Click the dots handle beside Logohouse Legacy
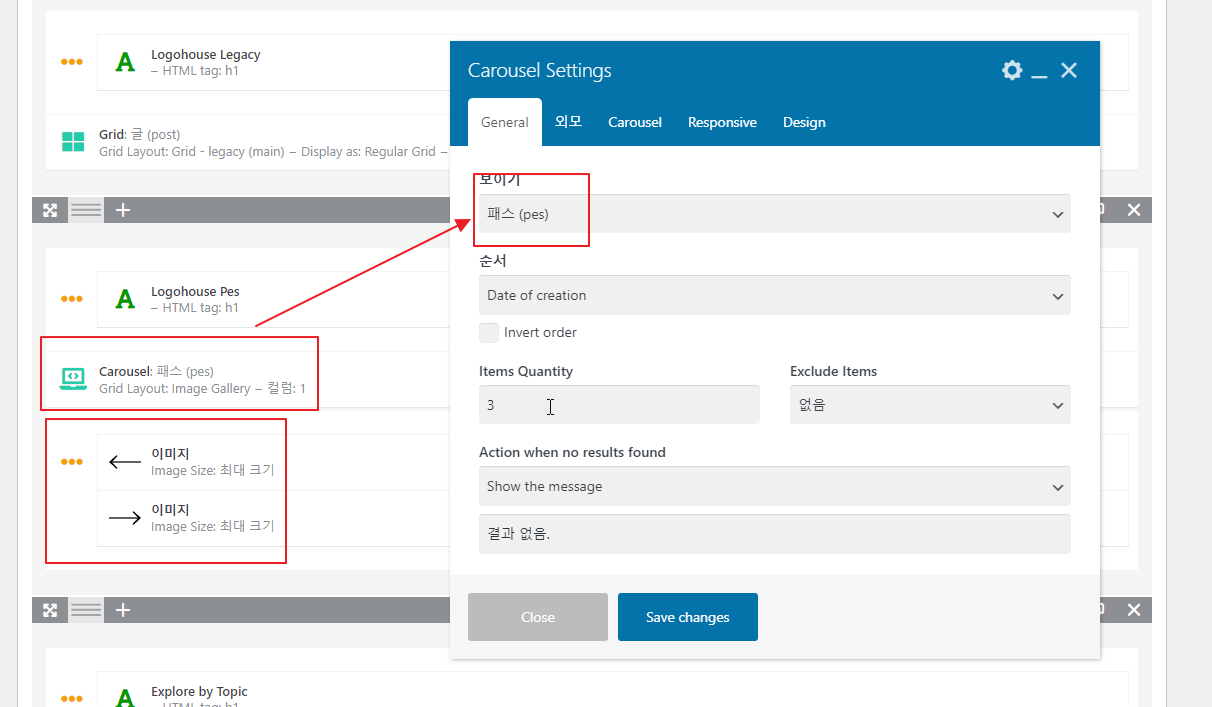1212x707 pixels. click(x=72, y=62)
